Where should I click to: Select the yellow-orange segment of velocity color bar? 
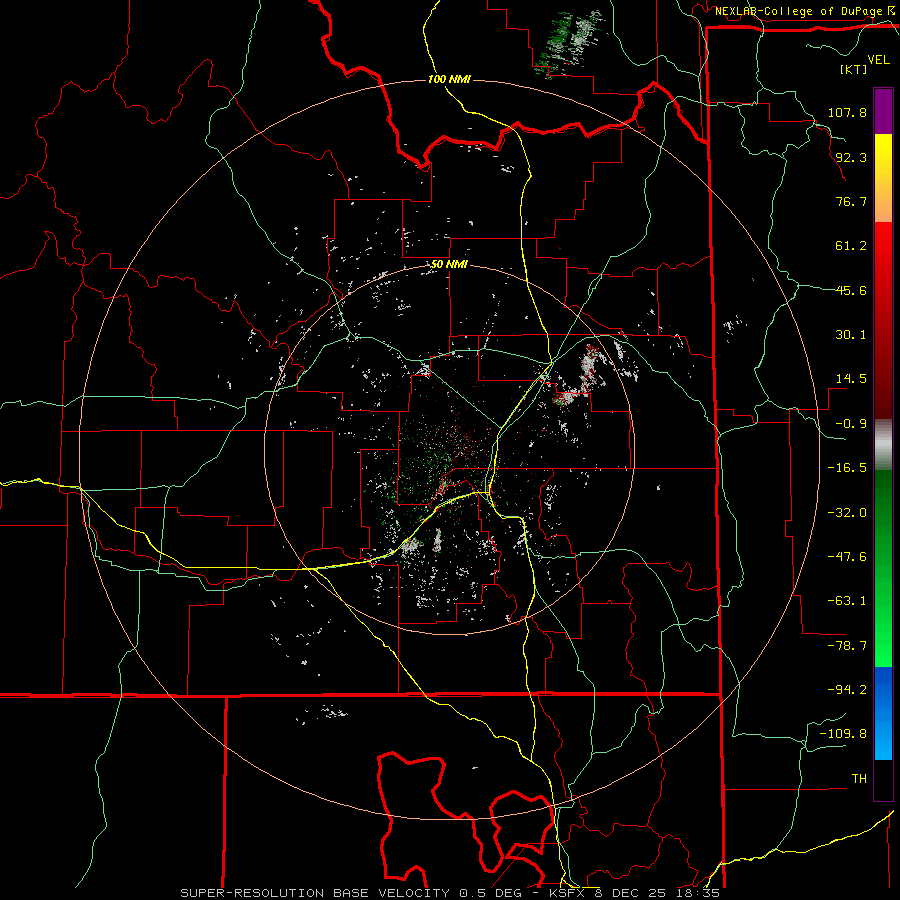(x=883, y=178)
